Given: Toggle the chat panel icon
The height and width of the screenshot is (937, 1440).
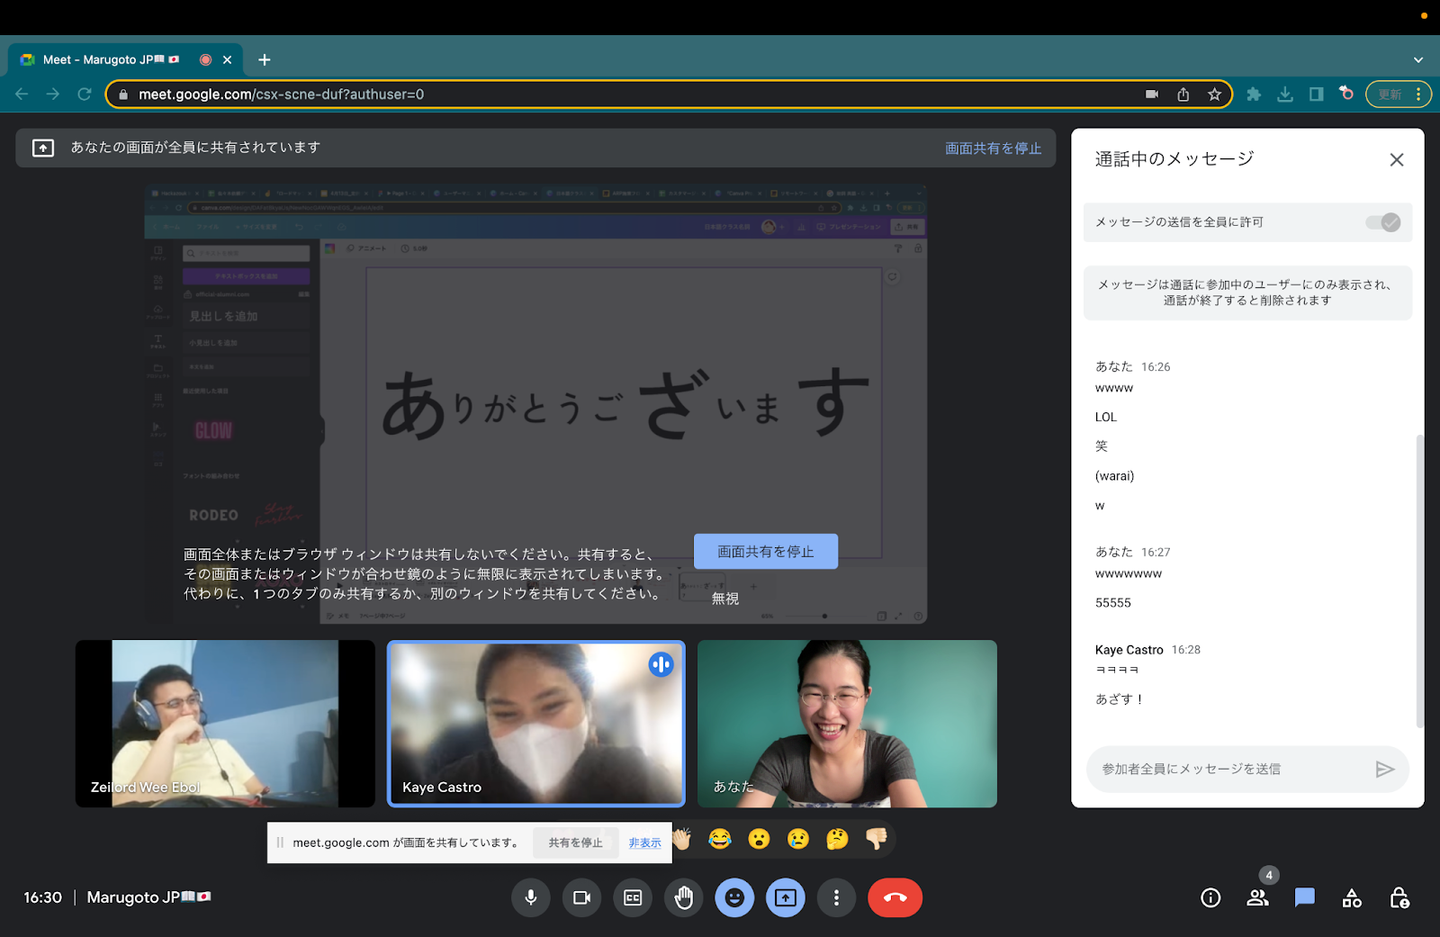Looking at the screenshot, I should [x=1304, y=898].
